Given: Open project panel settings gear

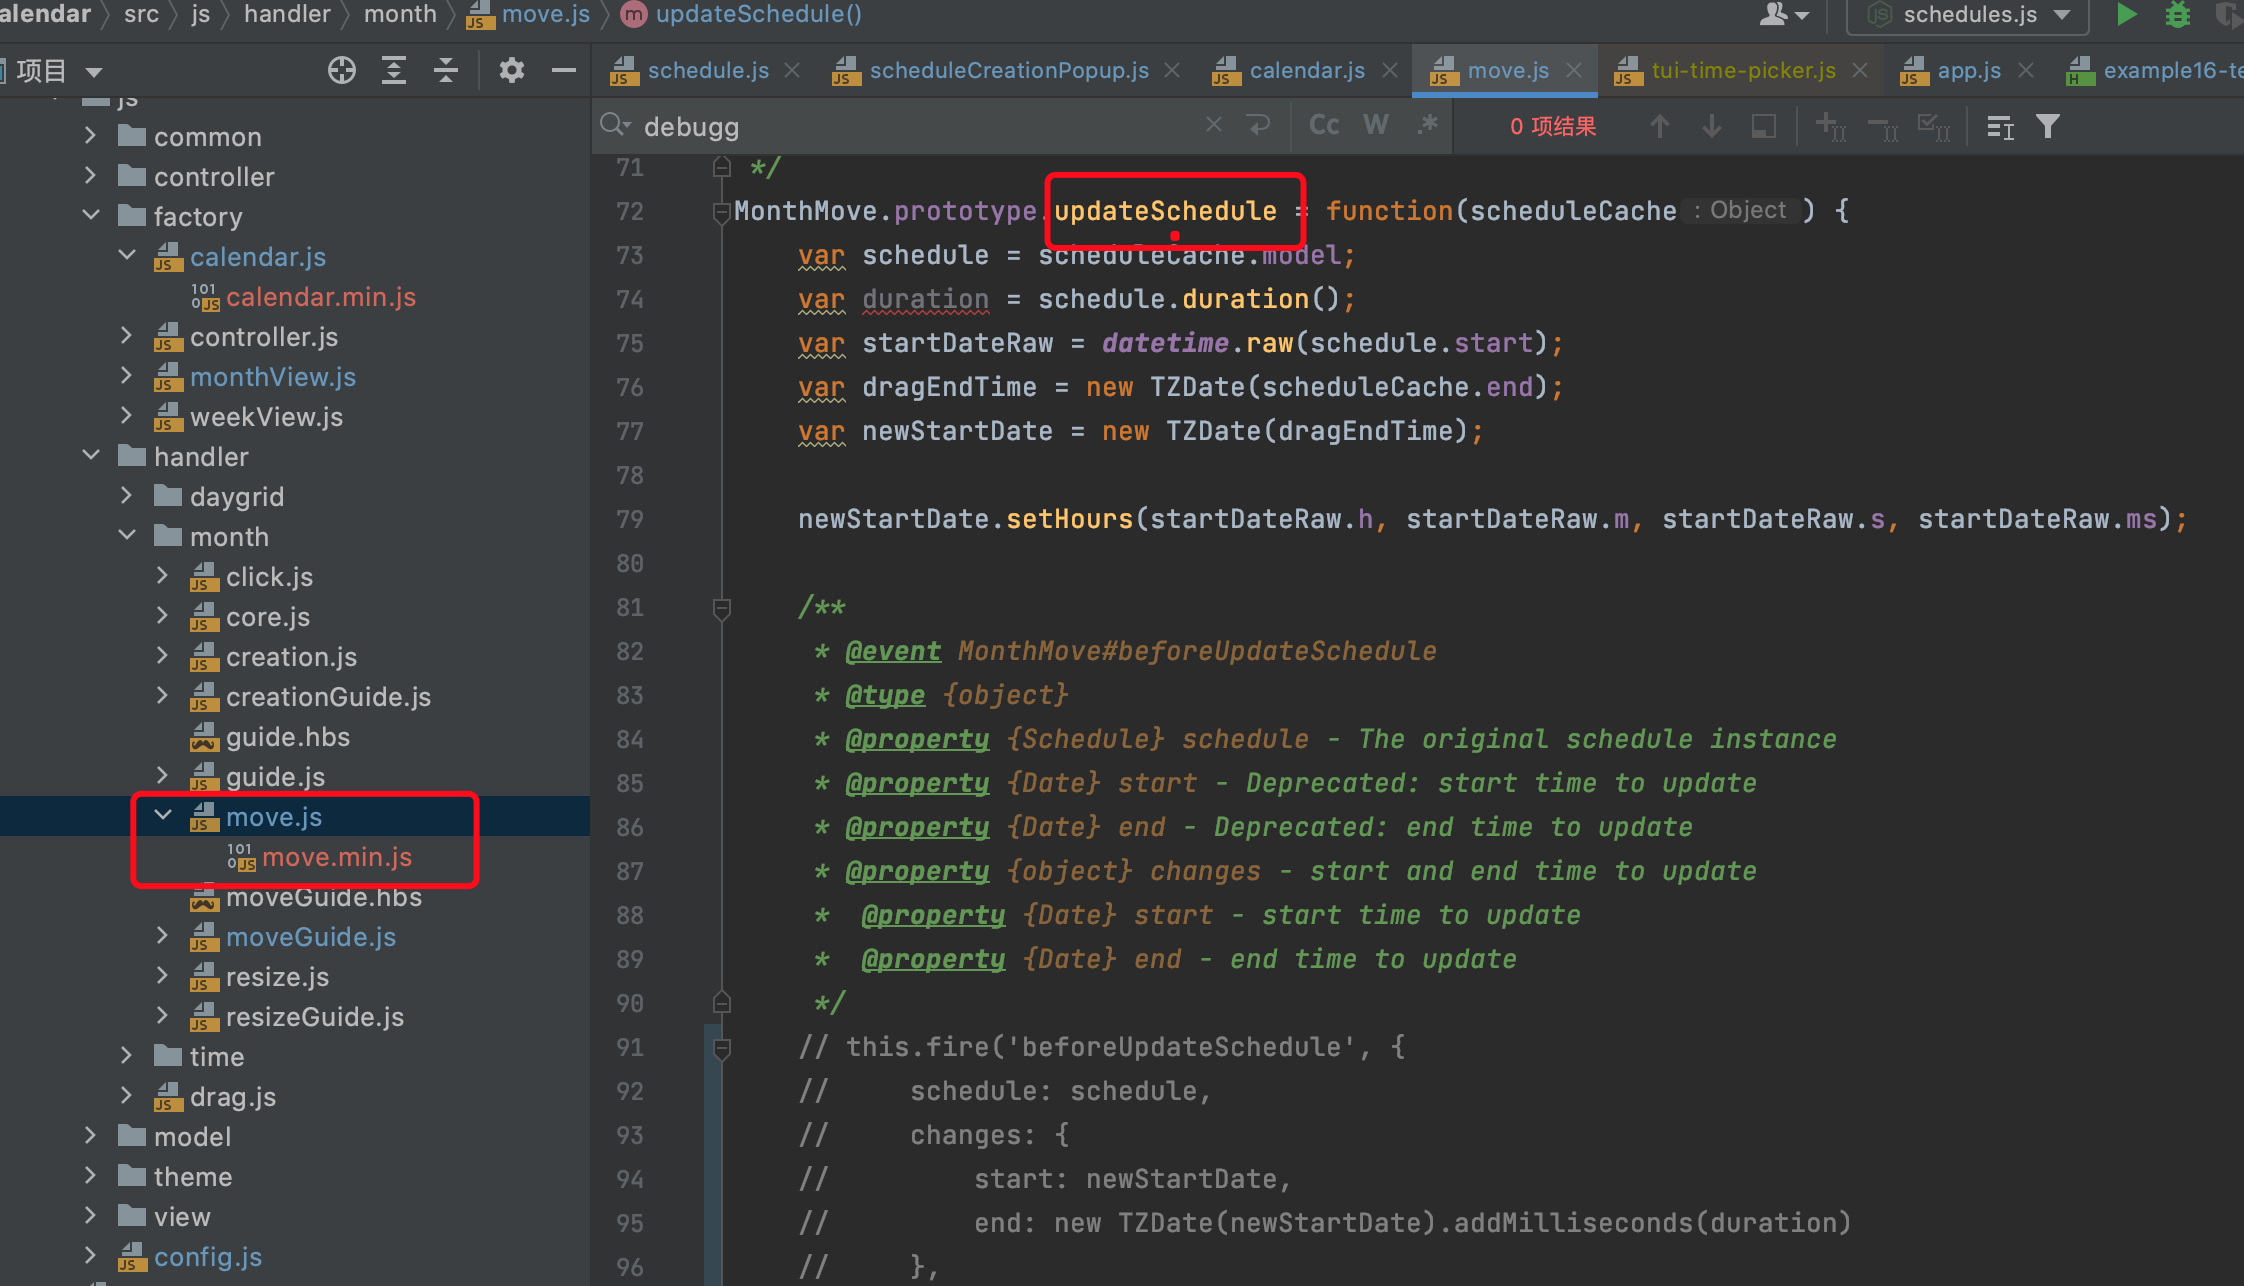Looking at the screenshot, I should pos(512,70).
